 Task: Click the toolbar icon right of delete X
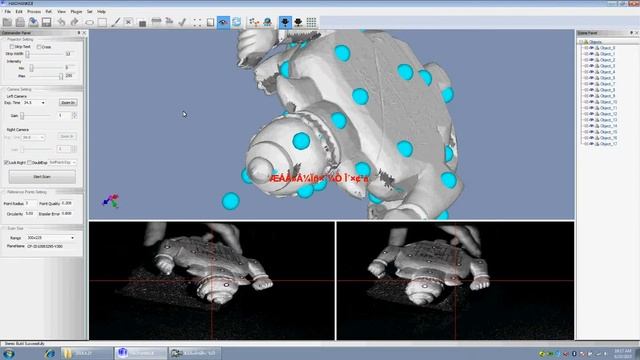(x=142, y=22)
